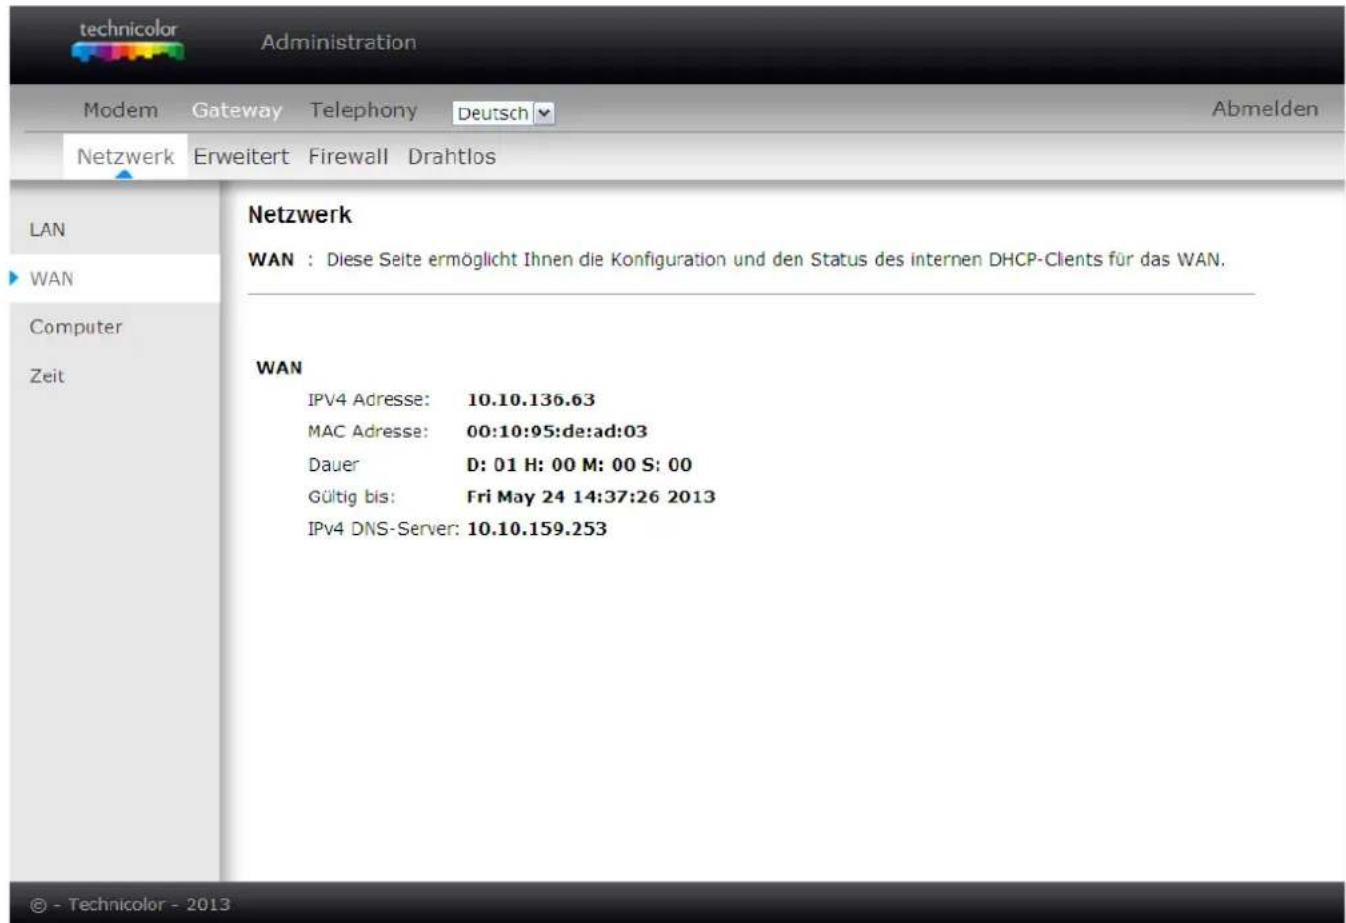Click the date Fri May 24 14:37:26 2013

tap(591, 497)
